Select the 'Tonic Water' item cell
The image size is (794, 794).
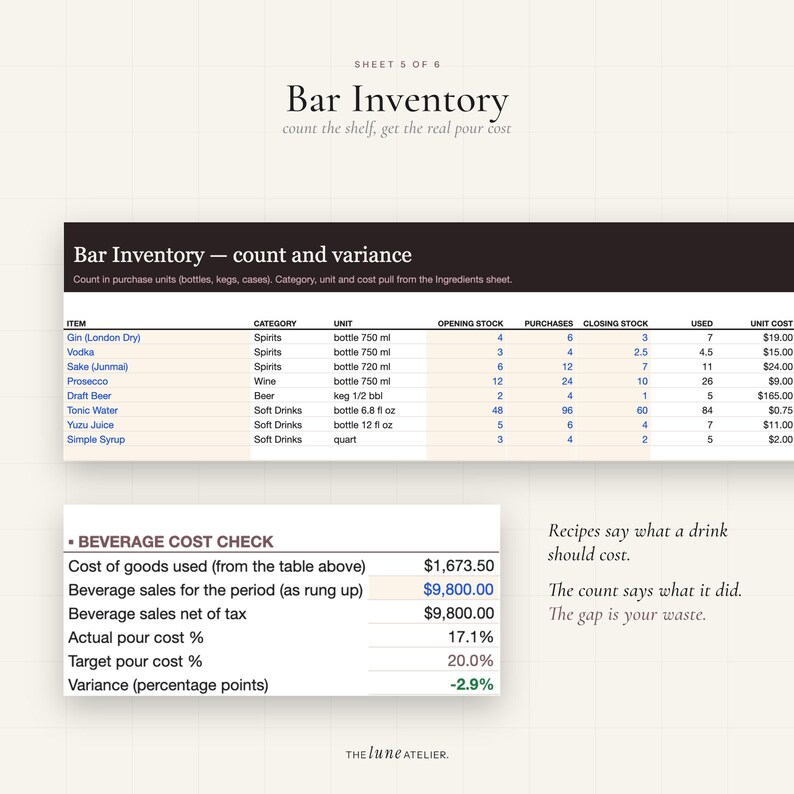pyautogui.click(x=157, y=410)
